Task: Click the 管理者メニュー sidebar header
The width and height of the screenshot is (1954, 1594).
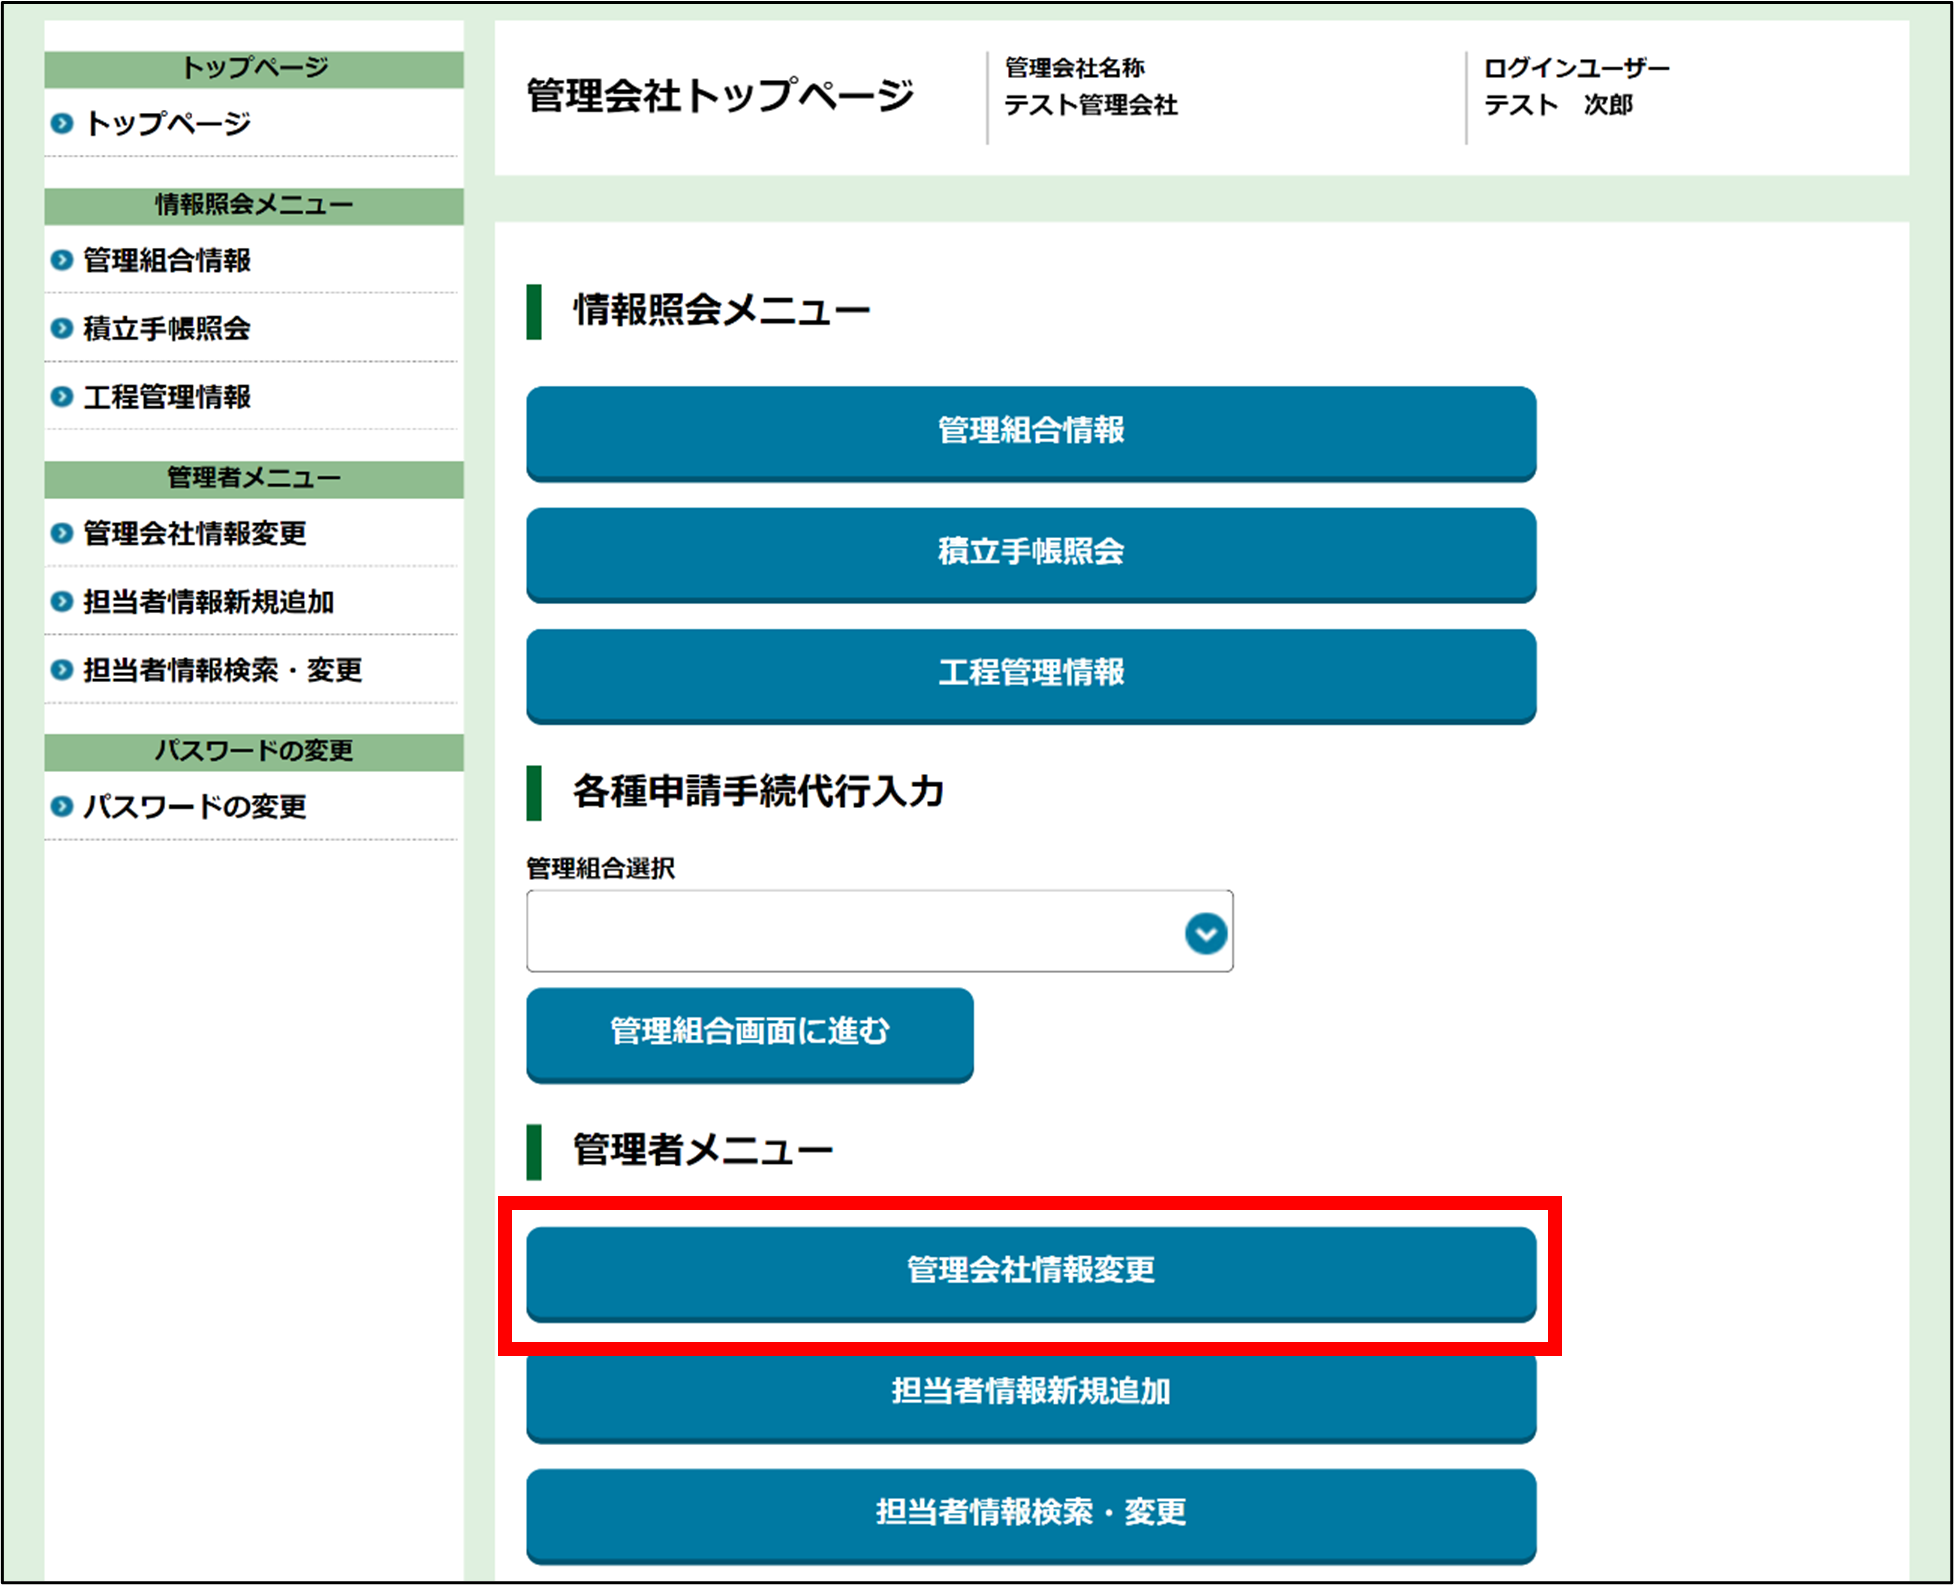Action: (x=254, y=478)
